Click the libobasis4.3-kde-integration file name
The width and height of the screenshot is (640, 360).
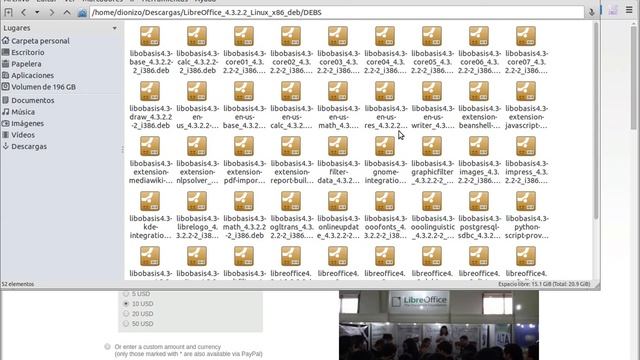pyautogui.click(x=150, y=227)
